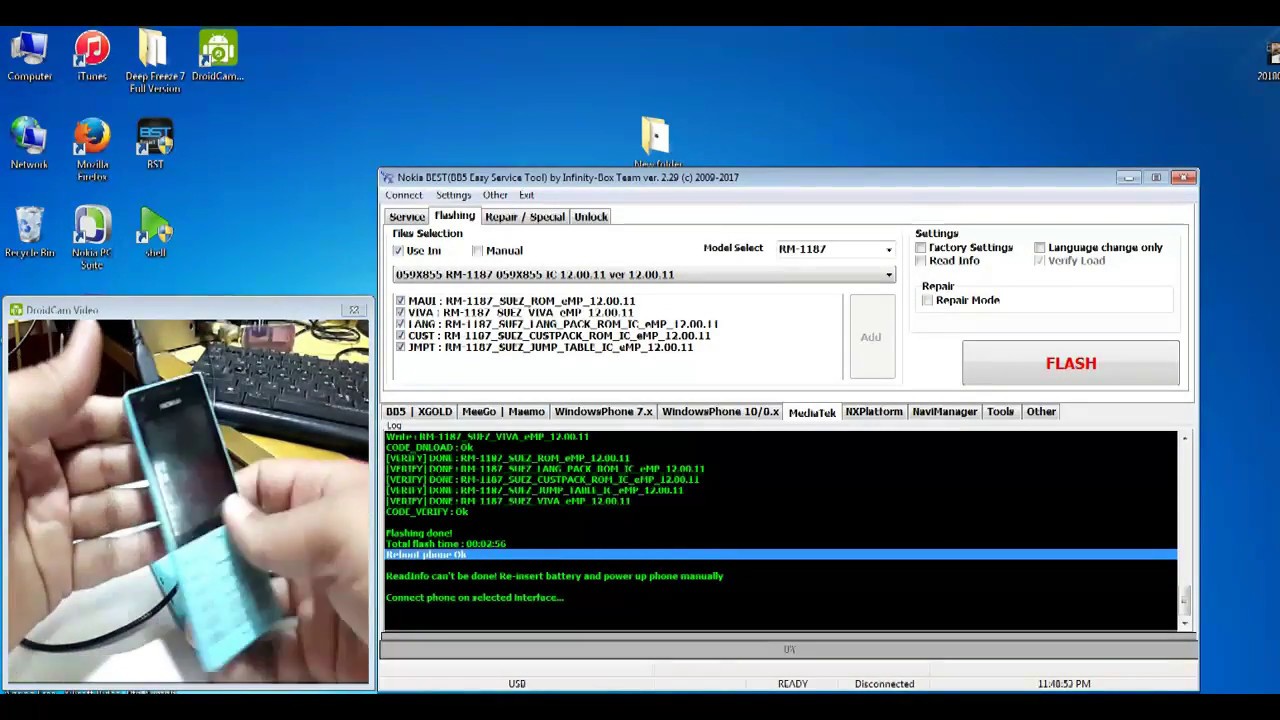Open the Computer desktop icon
Screen dimensions: 1280x720
coord(29,56)
